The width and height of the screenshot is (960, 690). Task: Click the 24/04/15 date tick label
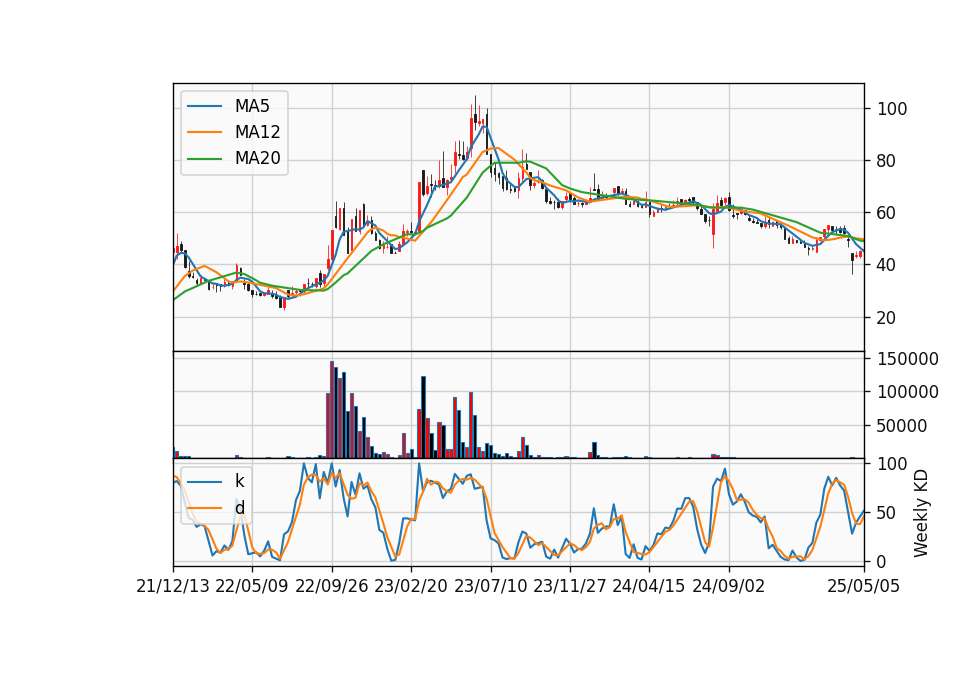pyautogui.click(x=649, y=586)
